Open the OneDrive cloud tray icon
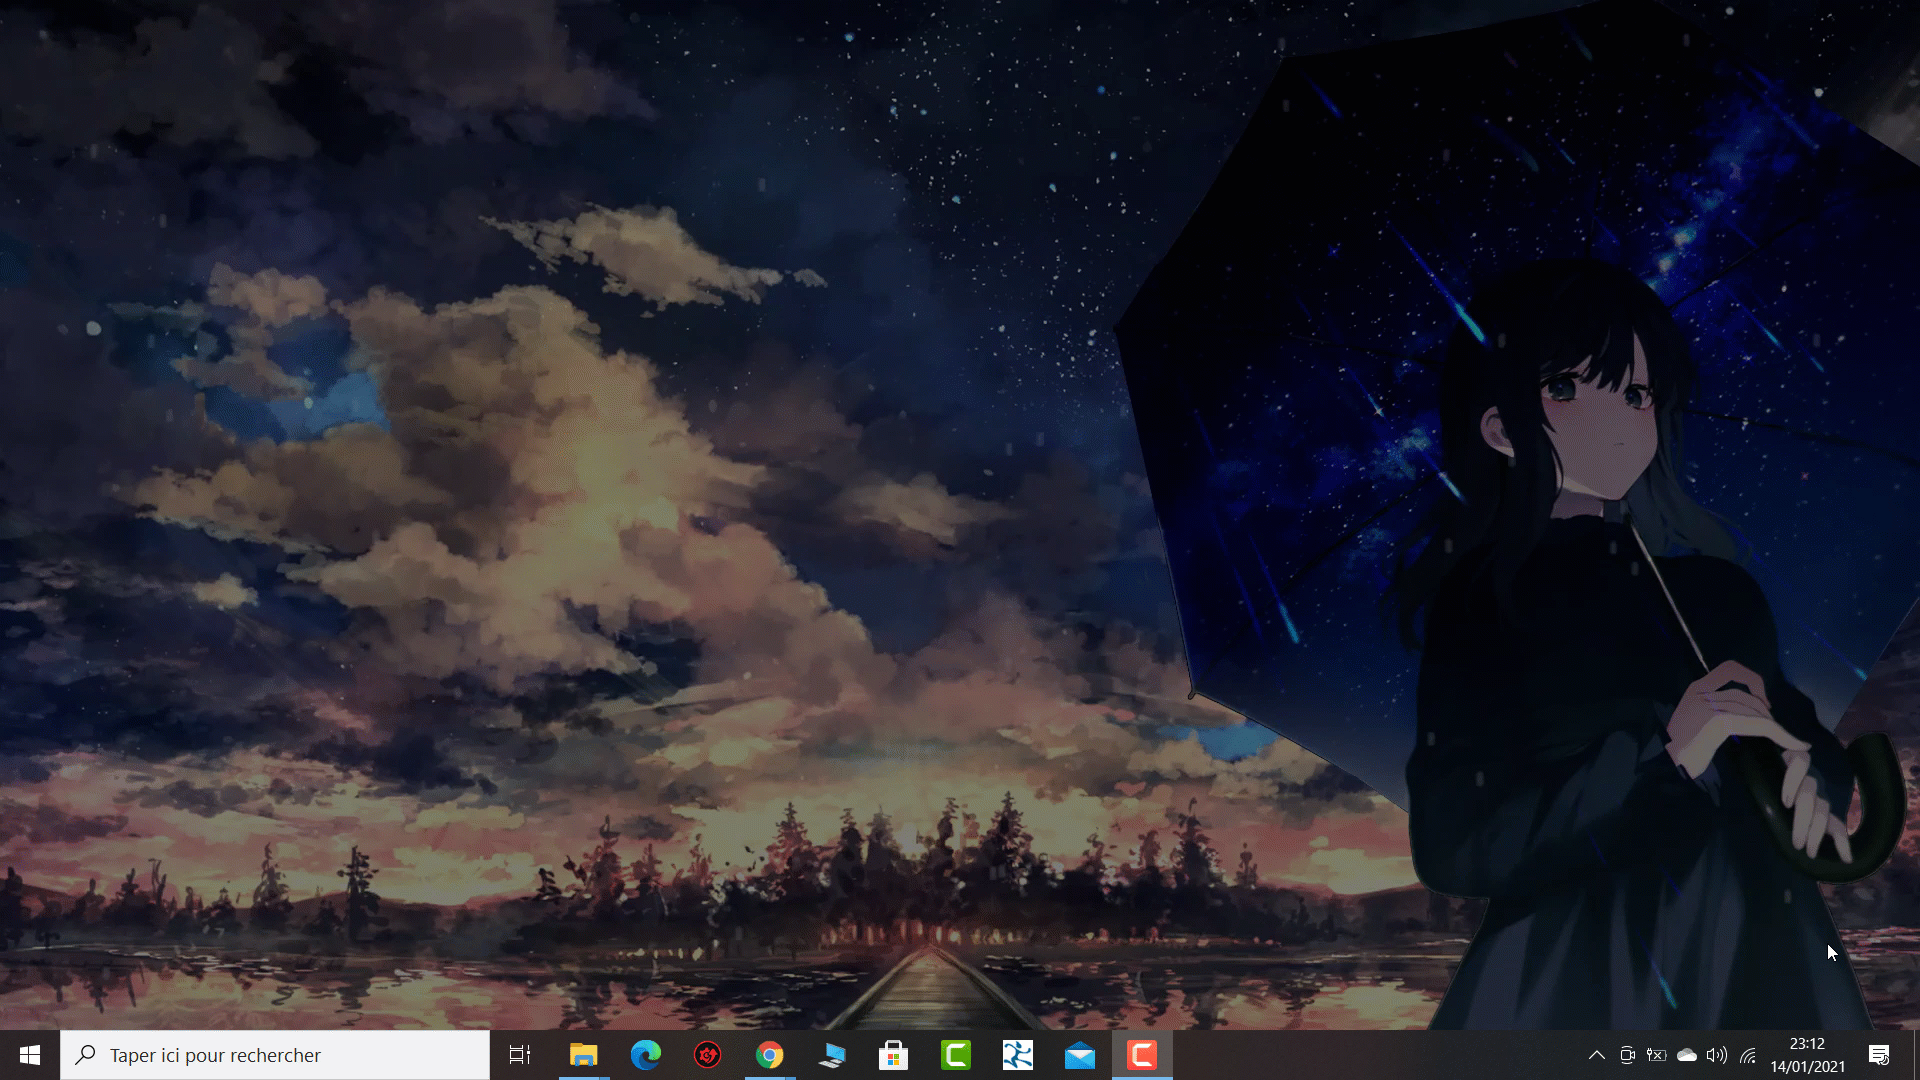The image size is (1920, 1080). (x=1687, y=1055)
